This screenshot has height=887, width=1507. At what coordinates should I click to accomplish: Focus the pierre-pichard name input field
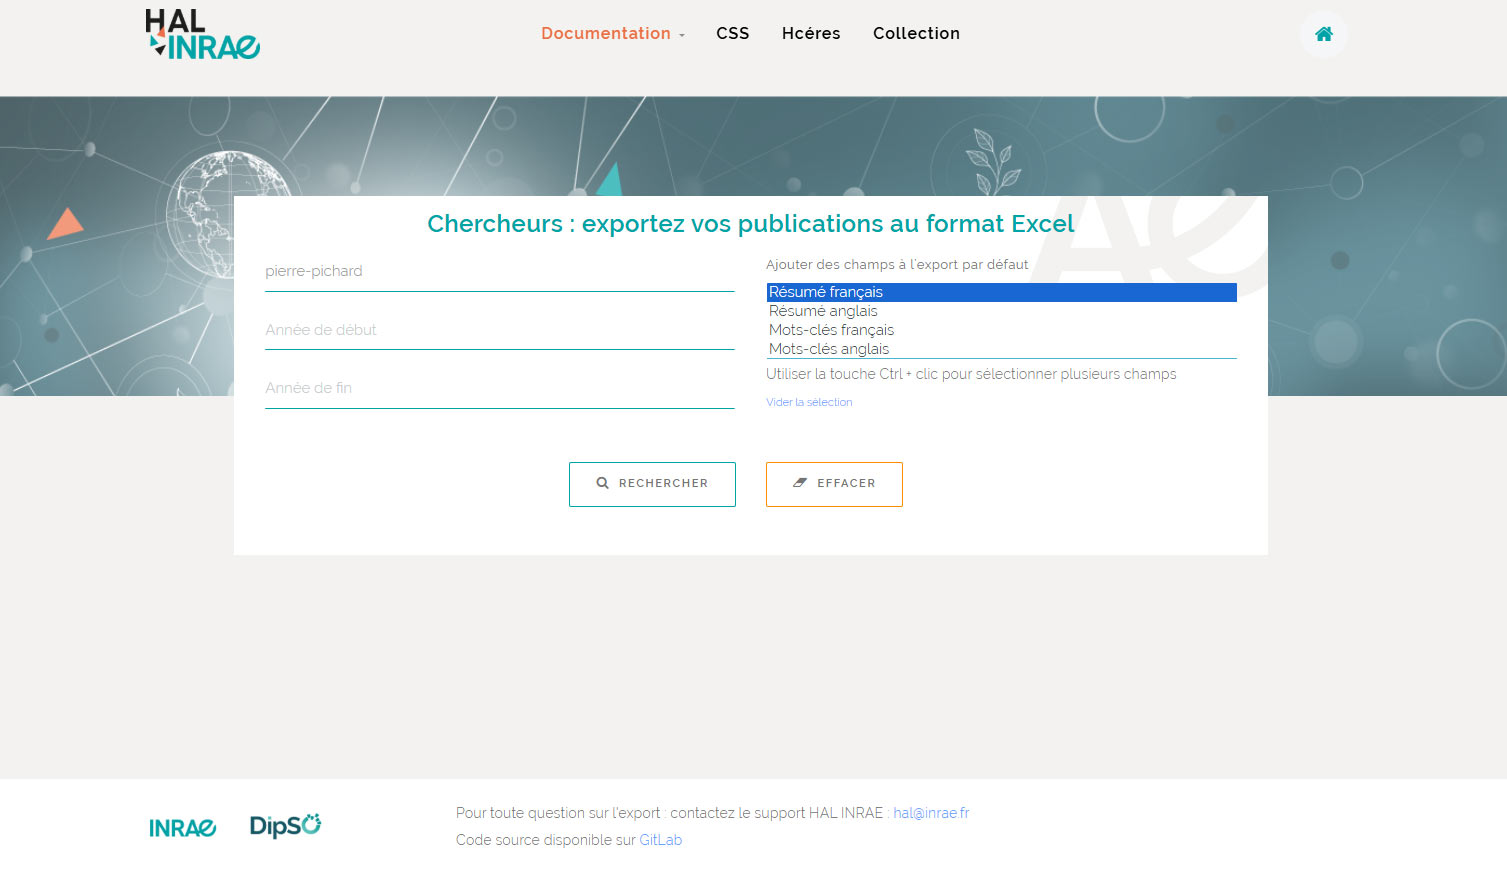tap(499, 272)
